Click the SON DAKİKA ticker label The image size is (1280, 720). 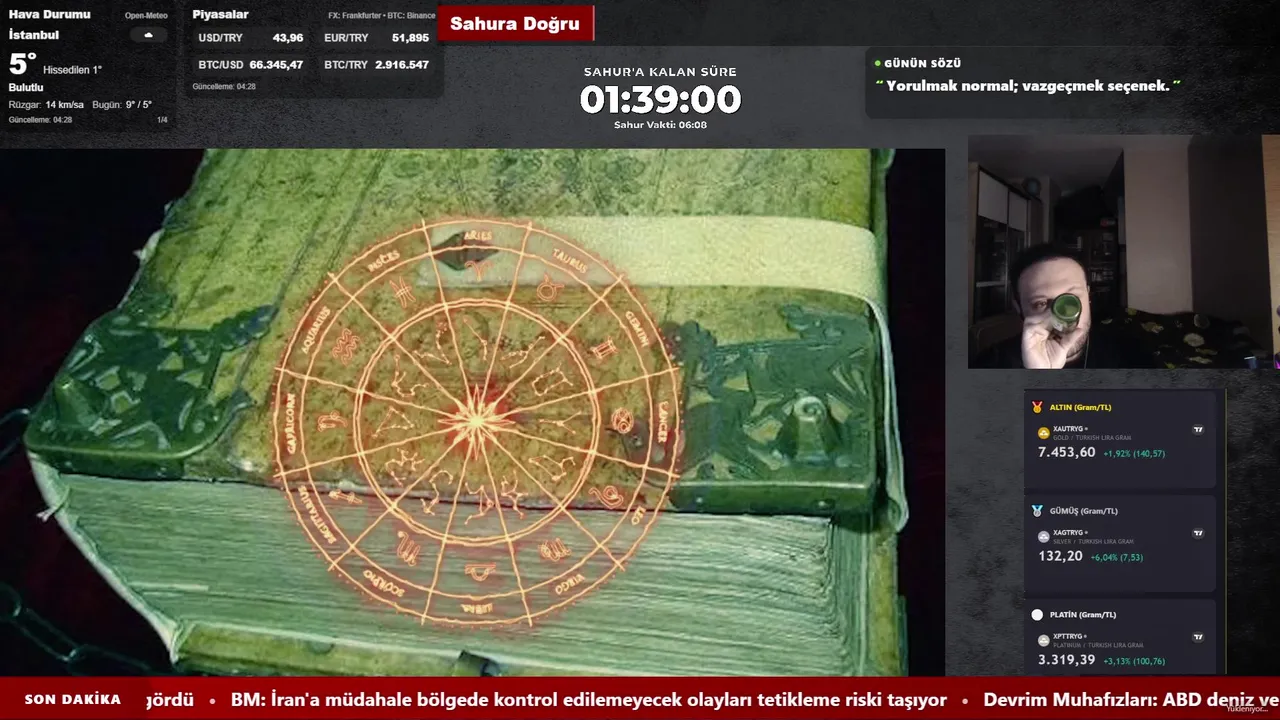[73, 700]
